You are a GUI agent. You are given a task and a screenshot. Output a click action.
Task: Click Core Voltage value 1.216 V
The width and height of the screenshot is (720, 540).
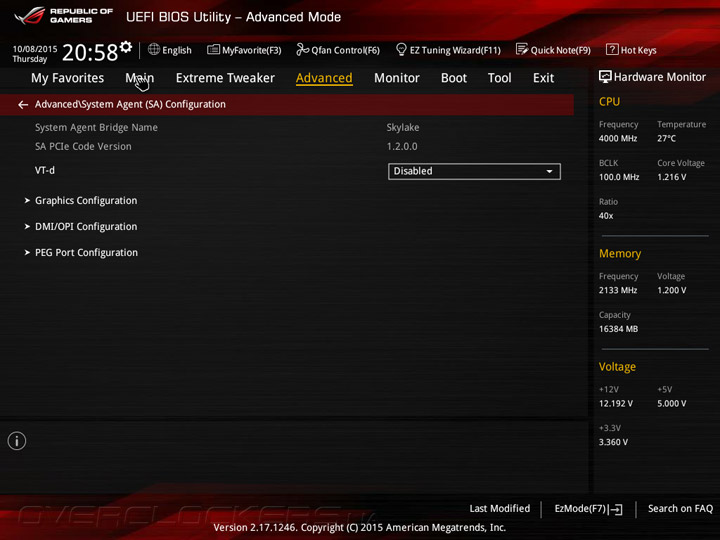point(672,177)
